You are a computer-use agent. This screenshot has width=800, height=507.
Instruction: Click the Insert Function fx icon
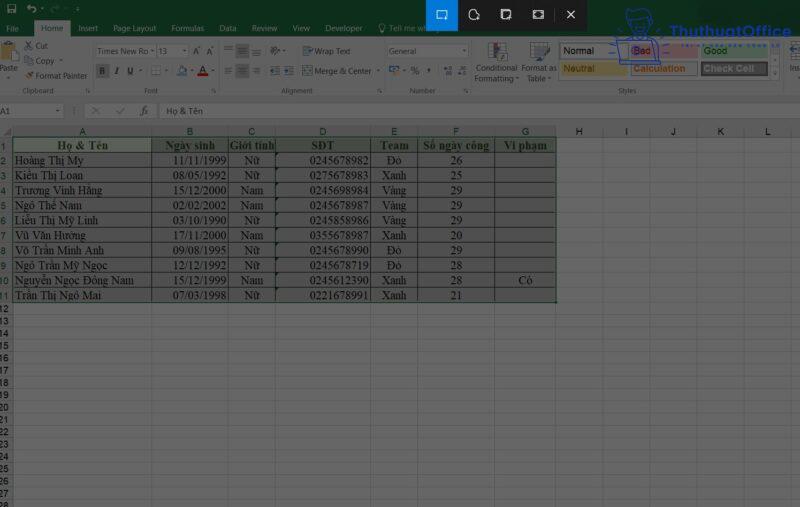coord(144,111)
